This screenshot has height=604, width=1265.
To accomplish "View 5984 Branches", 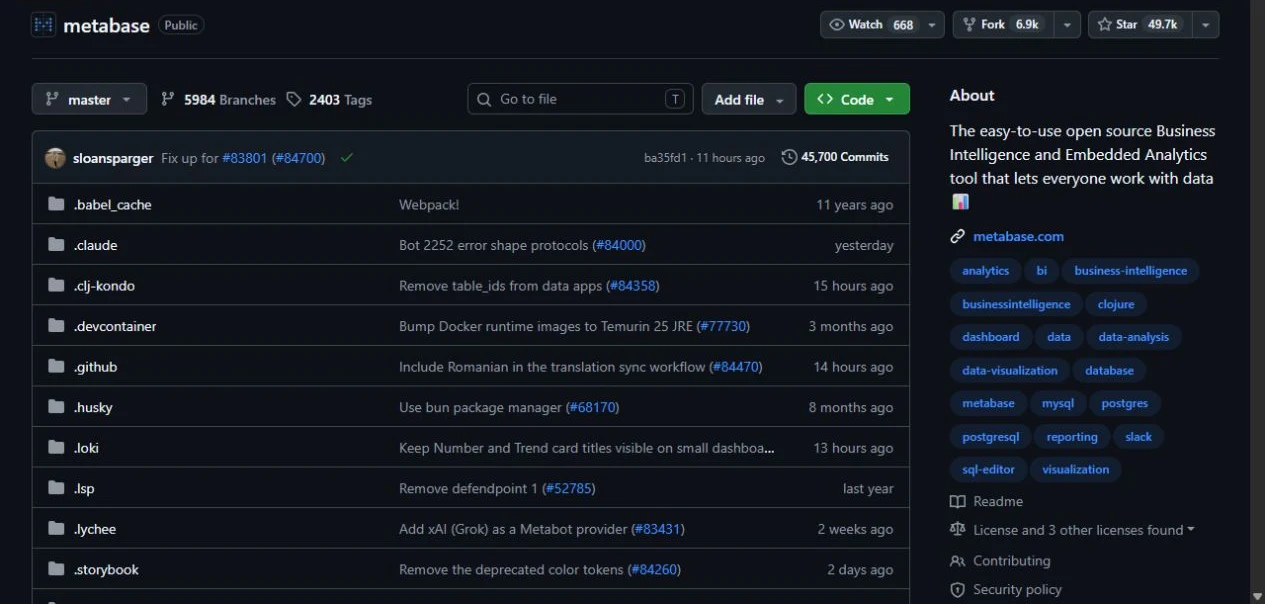I will pyautogui.click(x=218, y=99).
